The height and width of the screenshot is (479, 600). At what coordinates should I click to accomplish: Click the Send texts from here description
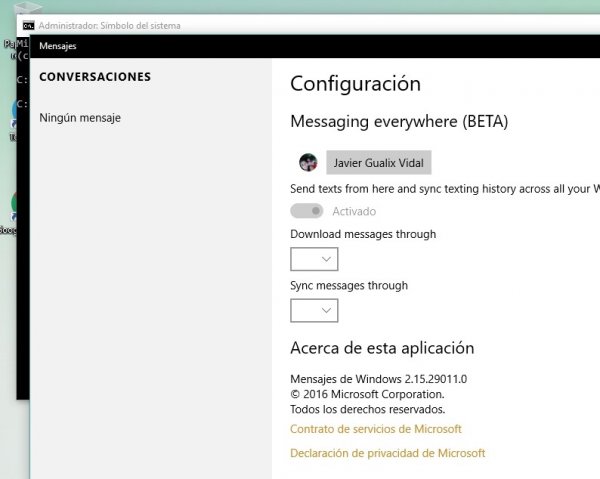pyautogui.click(x=445, y=189)
